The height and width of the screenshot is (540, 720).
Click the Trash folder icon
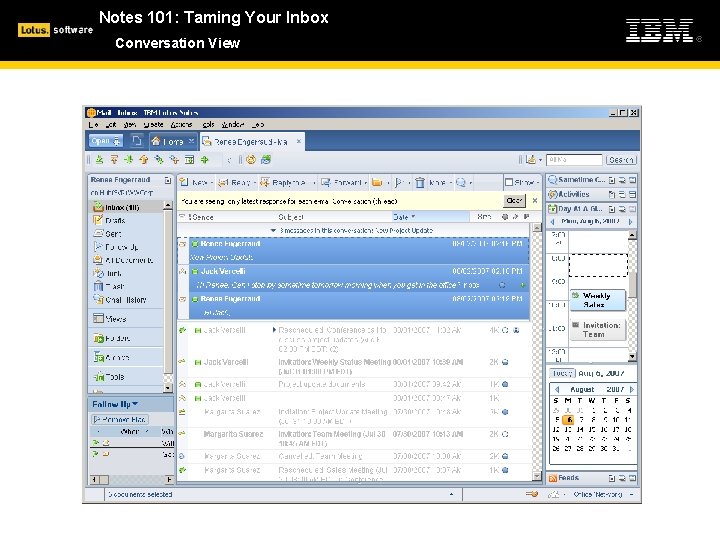98,286
